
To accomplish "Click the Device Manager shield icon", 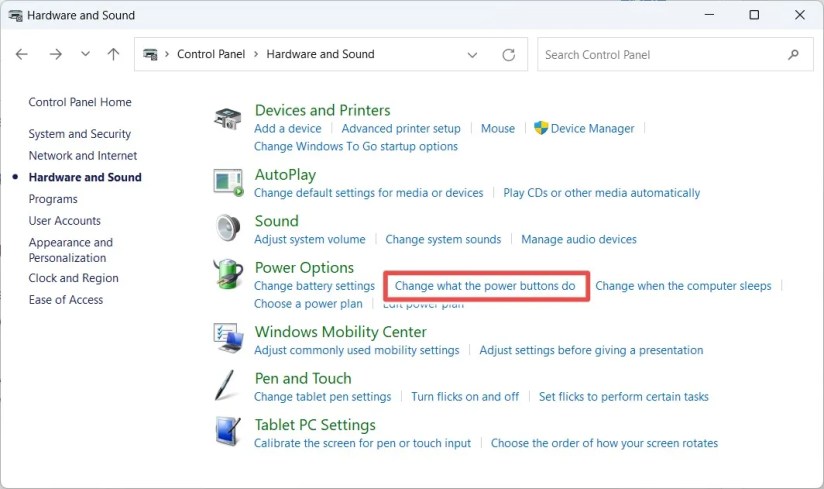I will coord(541,128).
